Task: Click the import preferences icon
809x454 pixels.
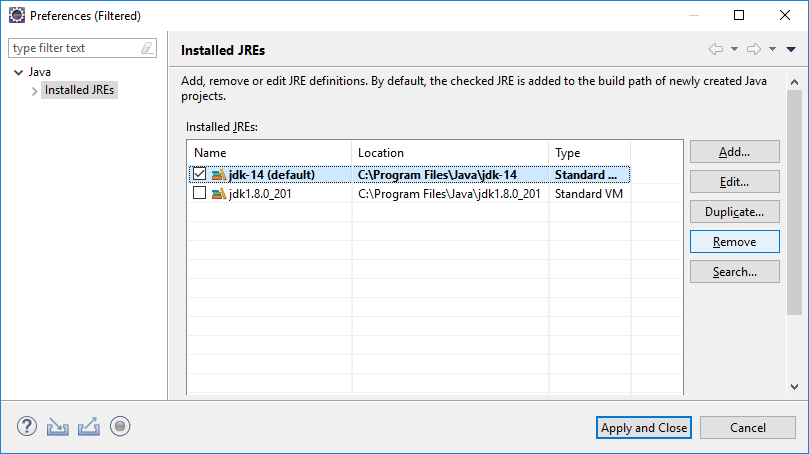Action: [57, 427]
